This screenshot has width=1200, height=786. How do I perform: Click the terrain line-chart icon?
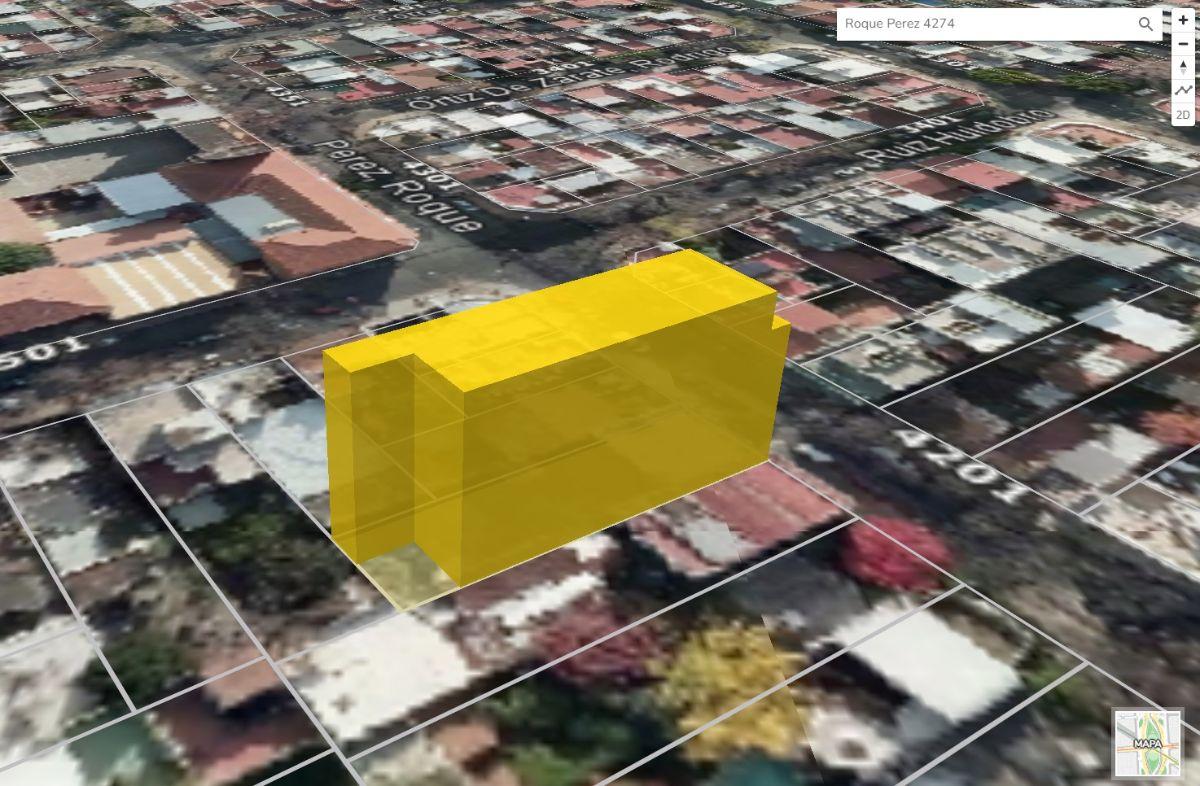pos(1183,90)
